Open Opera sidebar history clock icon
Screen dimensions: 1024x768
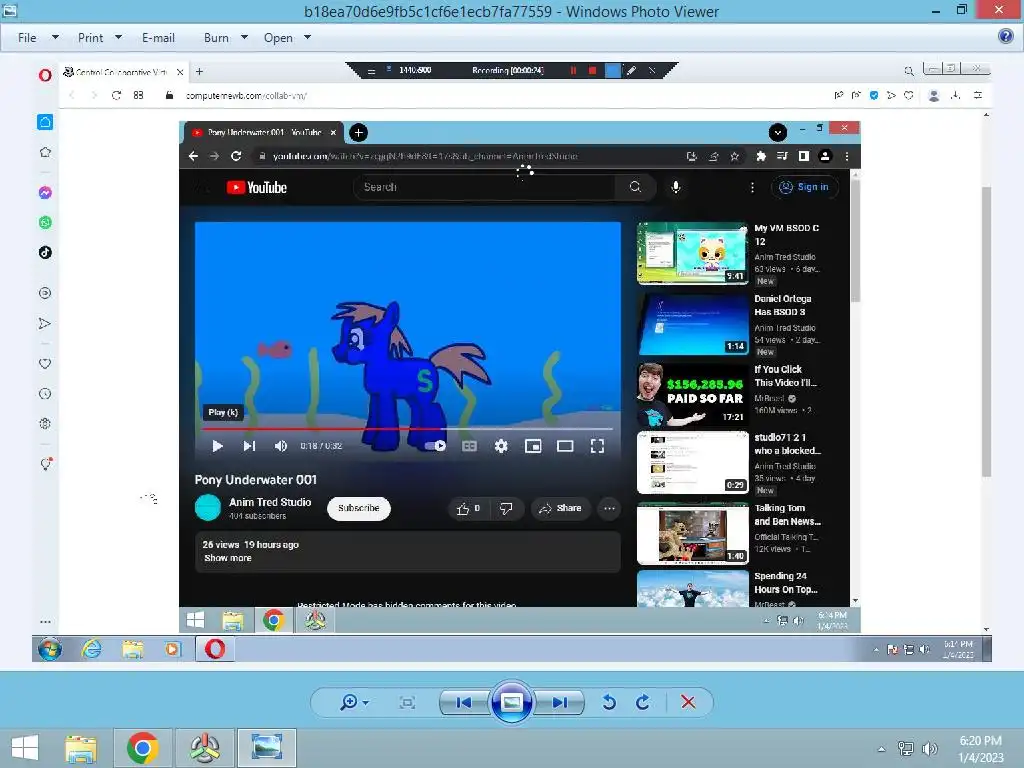(x=45, y=394)
